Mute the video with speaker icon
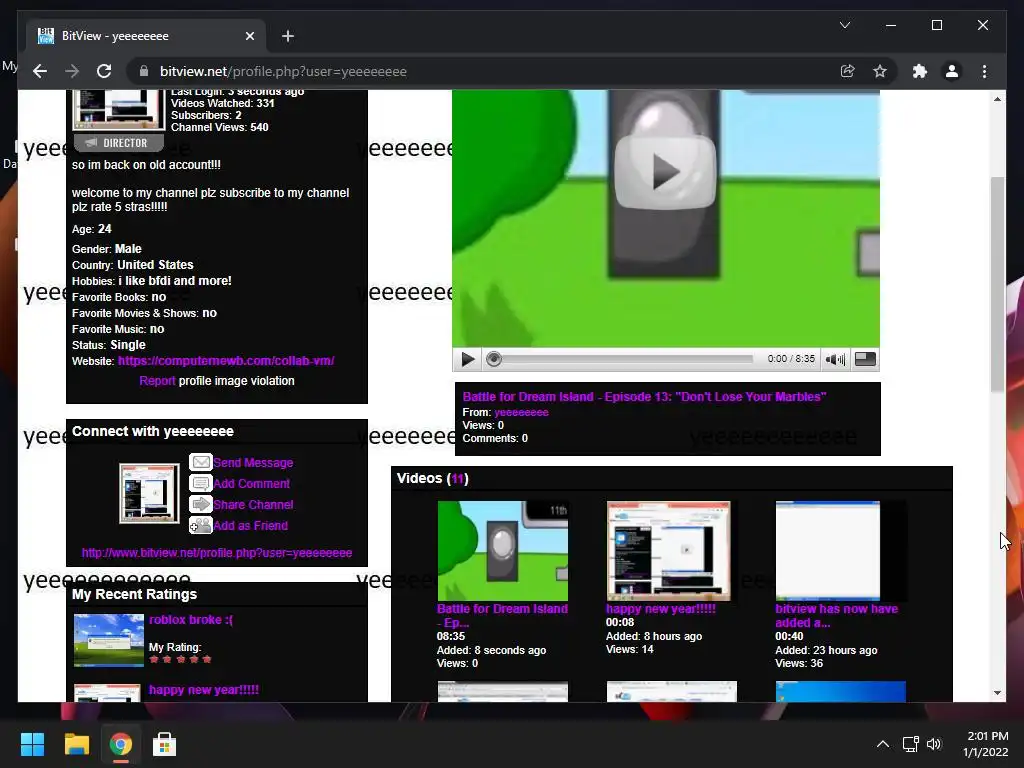The height and width of the screenshot is (768, 1024). tap(835, 359)
